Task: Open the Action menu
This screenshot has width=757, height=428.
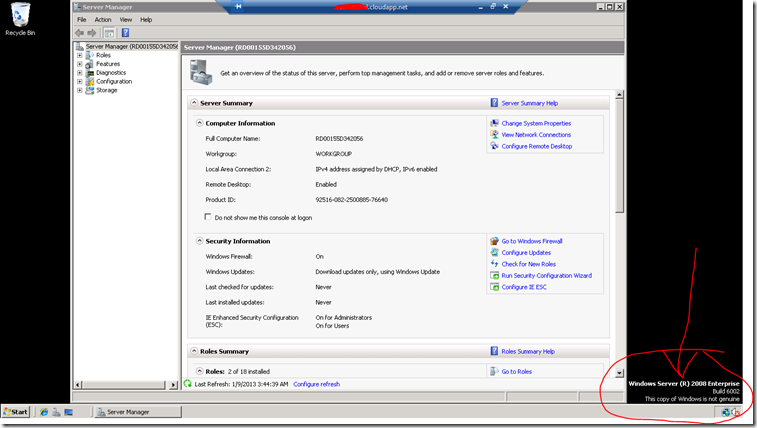Action: (103, 20)
